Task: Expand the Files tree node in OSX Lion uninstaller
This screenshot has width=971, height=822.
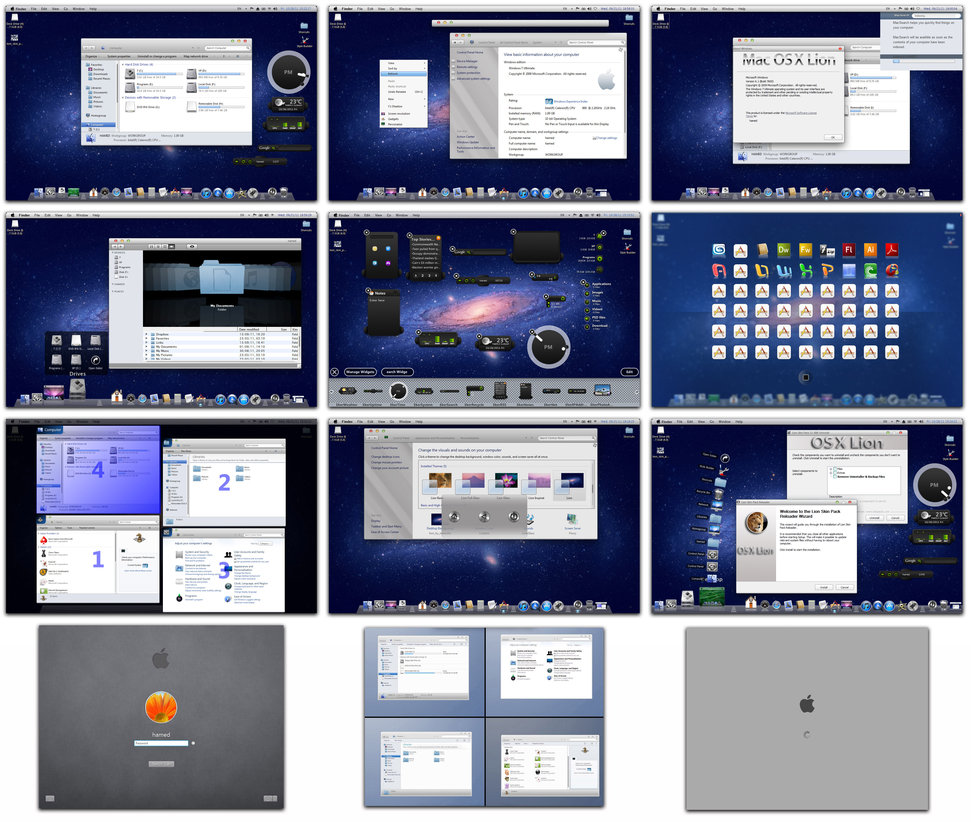Action: [x=831, y=469]
